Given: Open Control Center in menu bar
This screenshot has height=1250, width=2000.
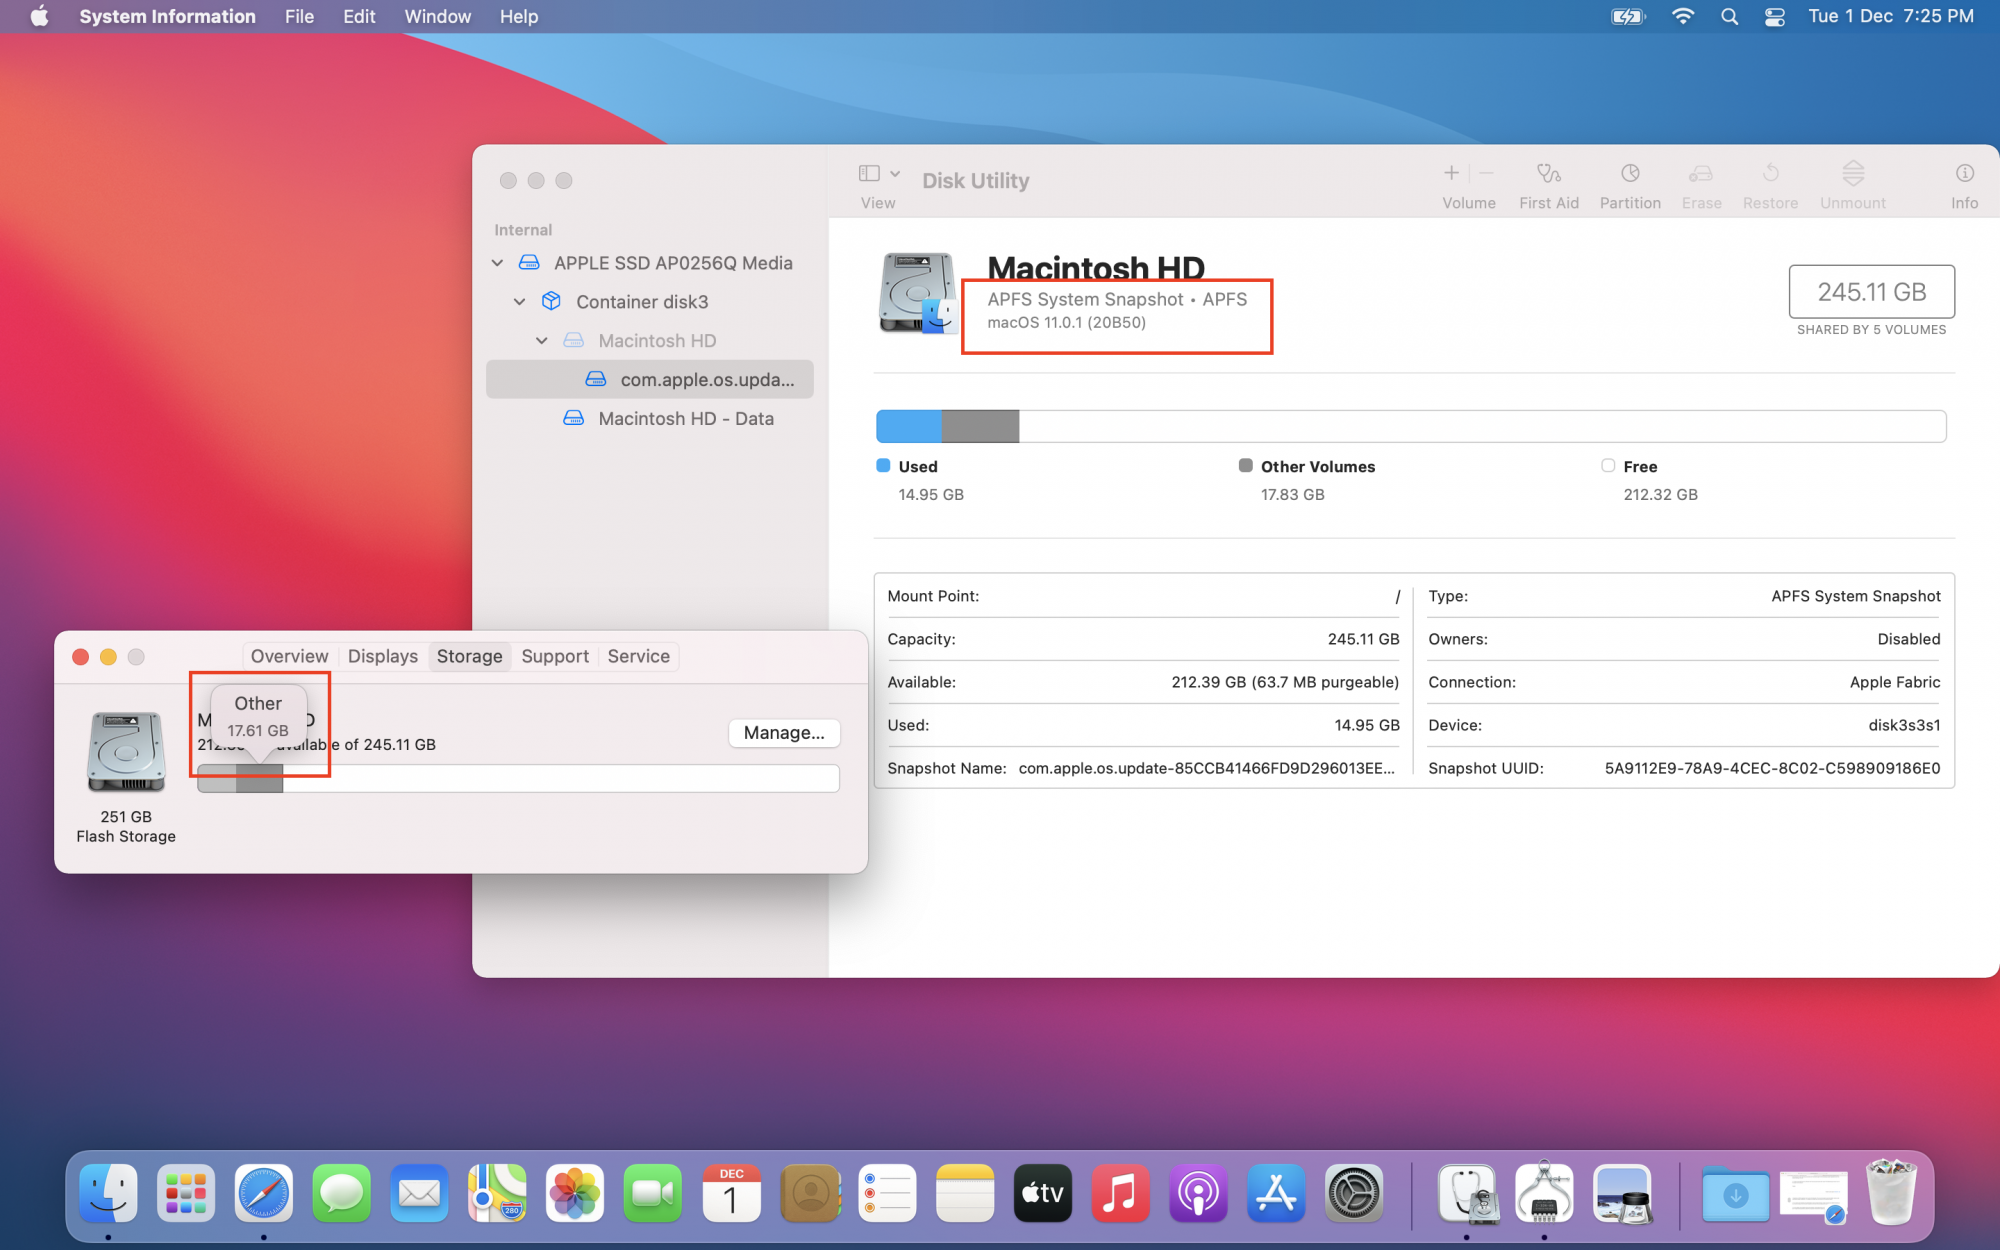Looking at the screenshot, I should pos(1775,17).
